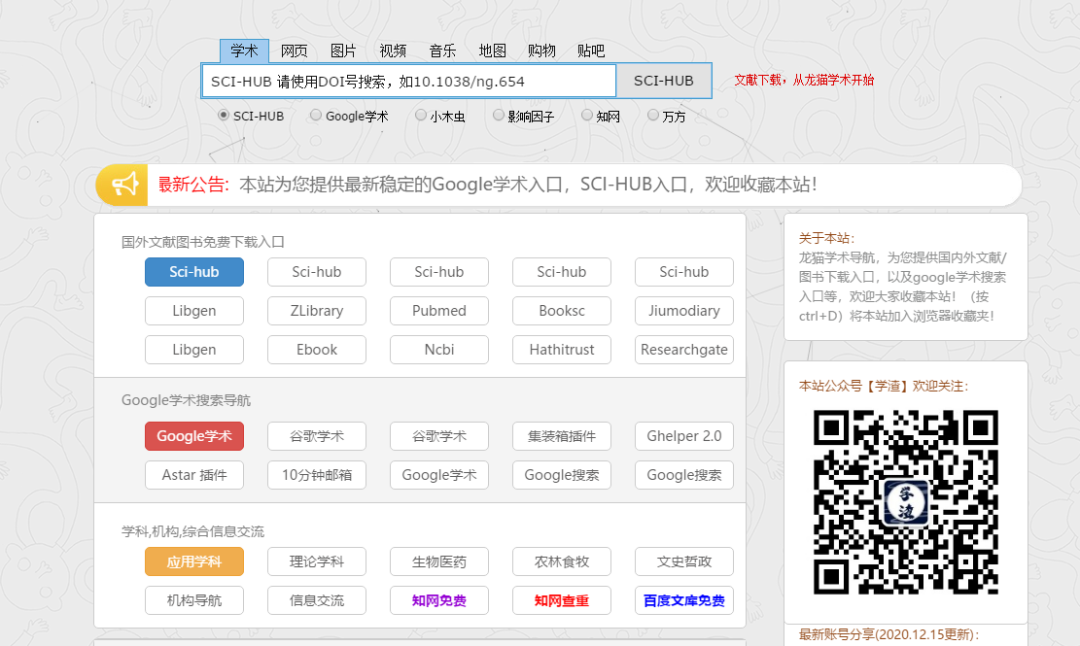The height and width of the screenshot is (646, 1080).
Task: Open the 百度文库免费 link
Action: click(x=684, y=601)
